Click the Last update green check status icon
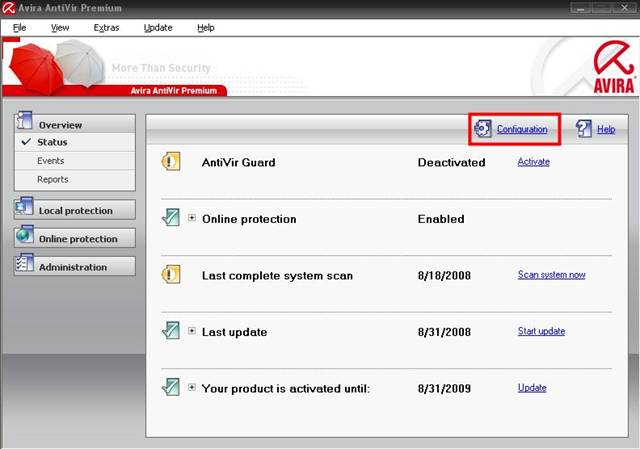The height and width of the screenshot is (449, 640). click(171, 331)
